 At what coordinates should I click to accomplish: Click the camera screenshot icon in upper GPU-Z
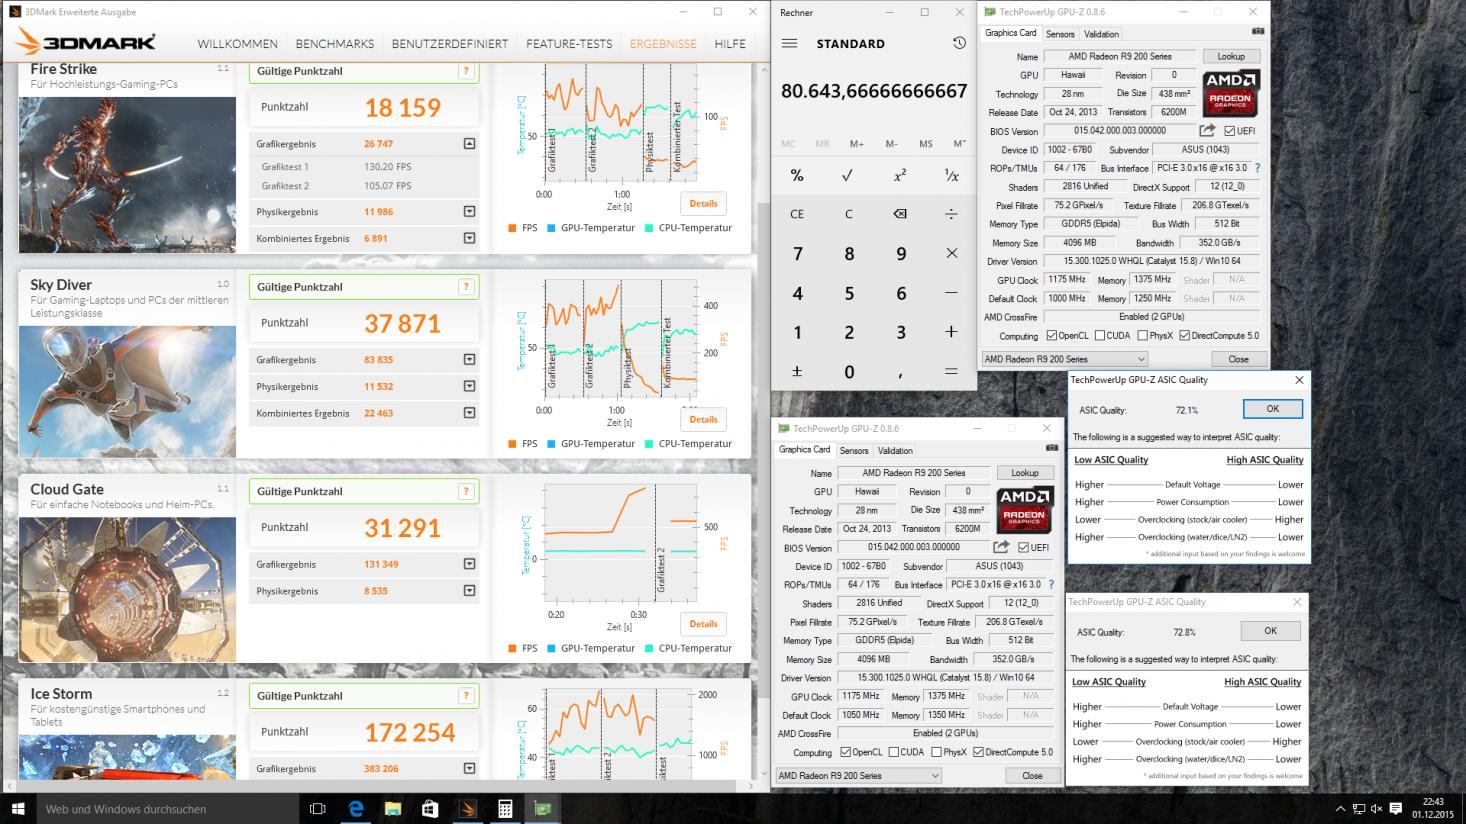(x=1258, y=32)
